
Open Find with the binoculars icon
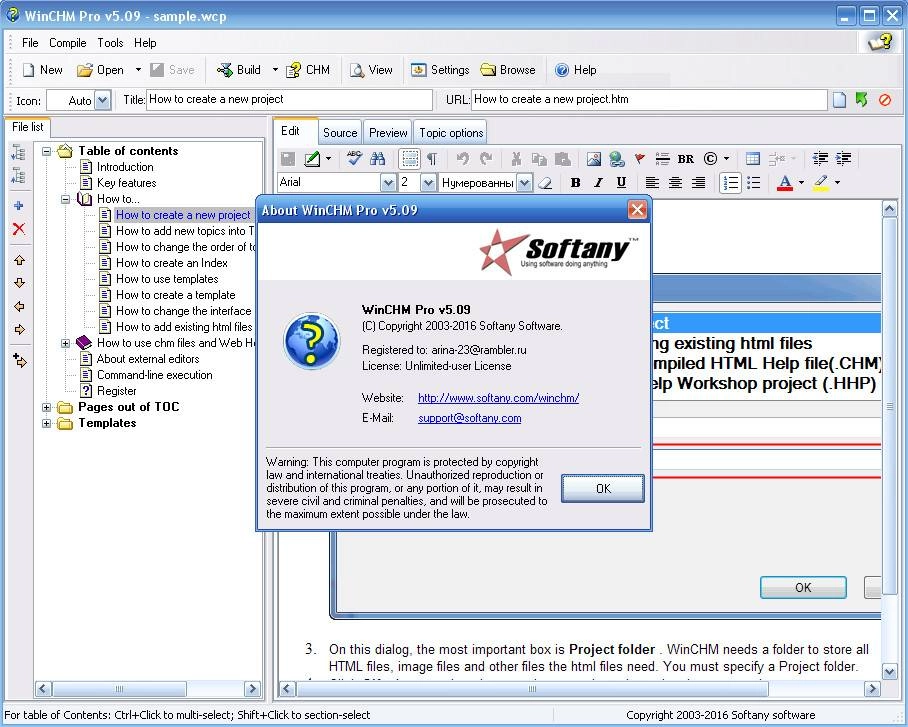coord(378,158)
